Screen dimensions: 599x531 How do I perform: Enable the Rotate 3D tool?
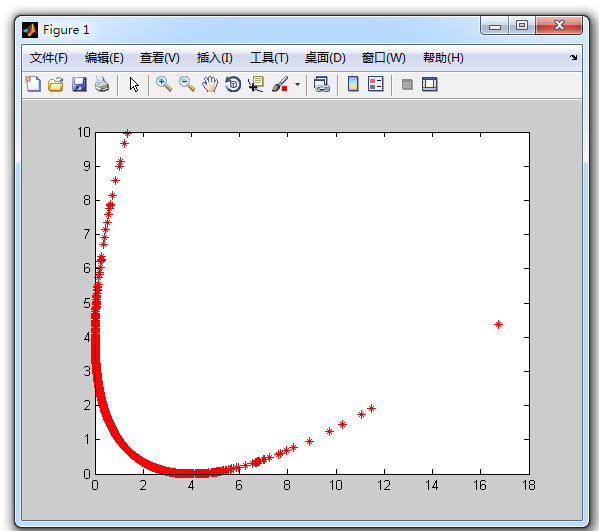[233, 84]
